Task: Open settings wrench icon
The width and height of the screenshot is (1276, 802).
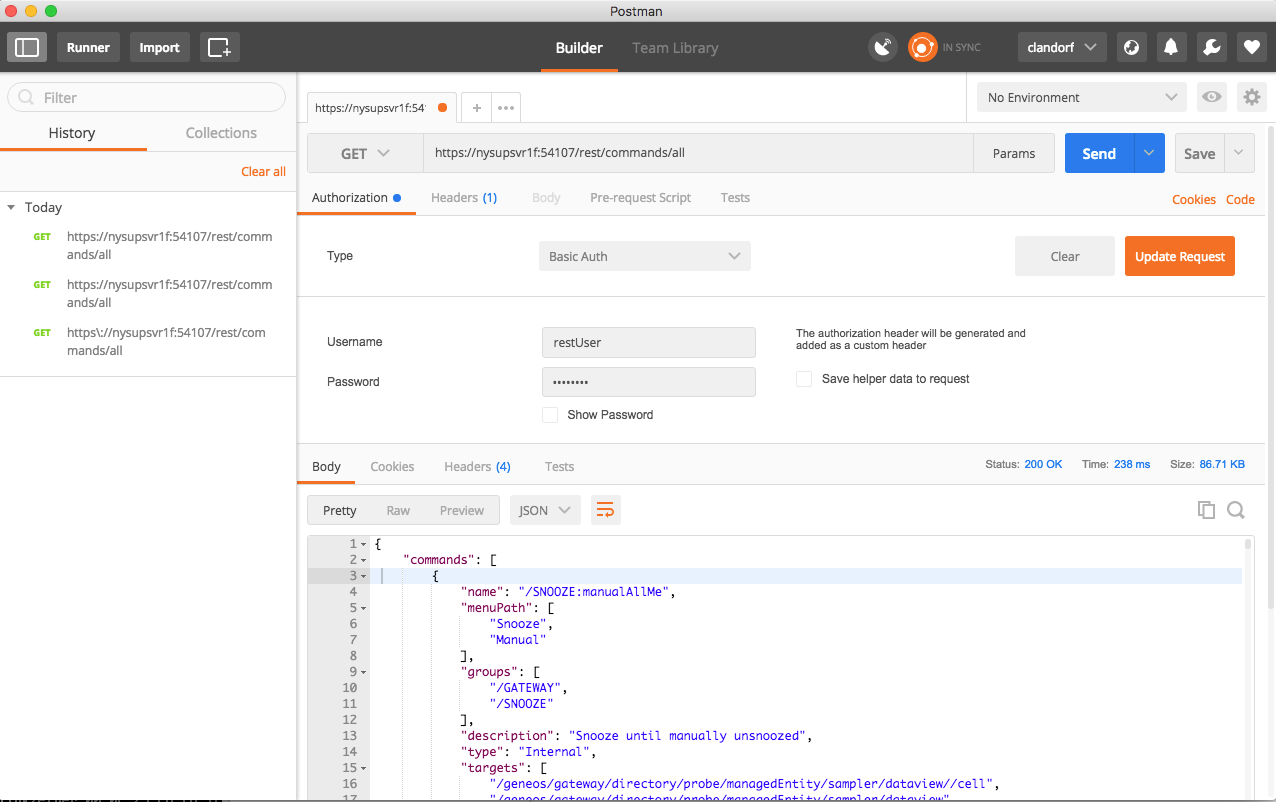Action: click(x=1211, y=47)
